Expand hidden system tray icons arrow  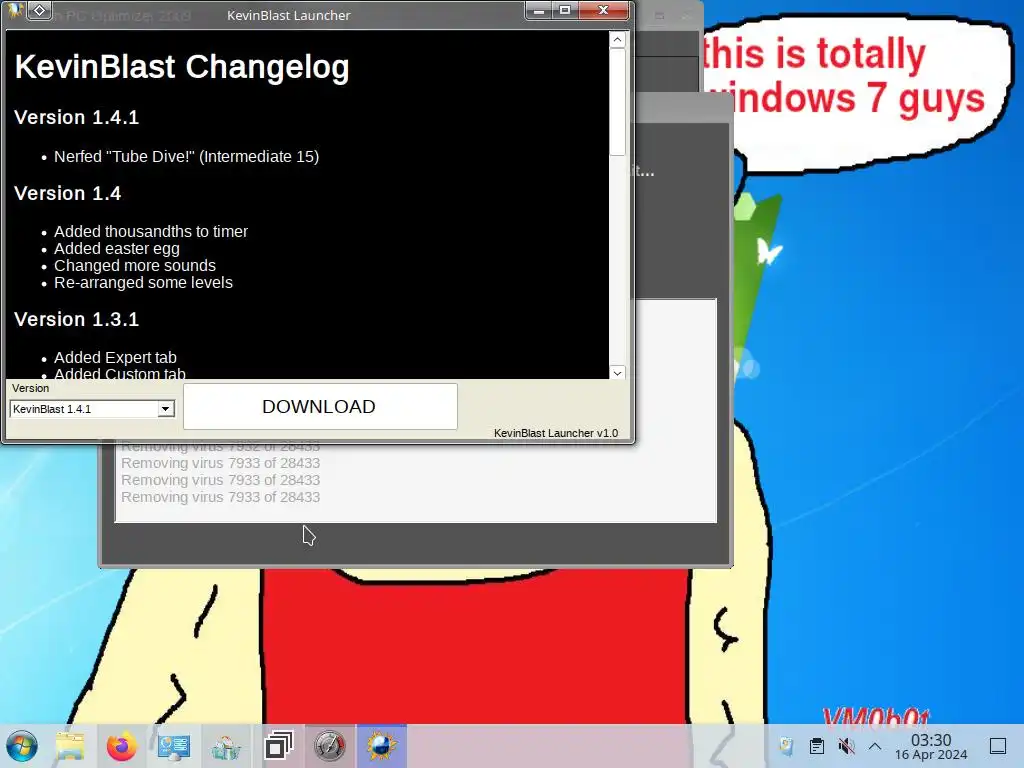coord(875,746)
